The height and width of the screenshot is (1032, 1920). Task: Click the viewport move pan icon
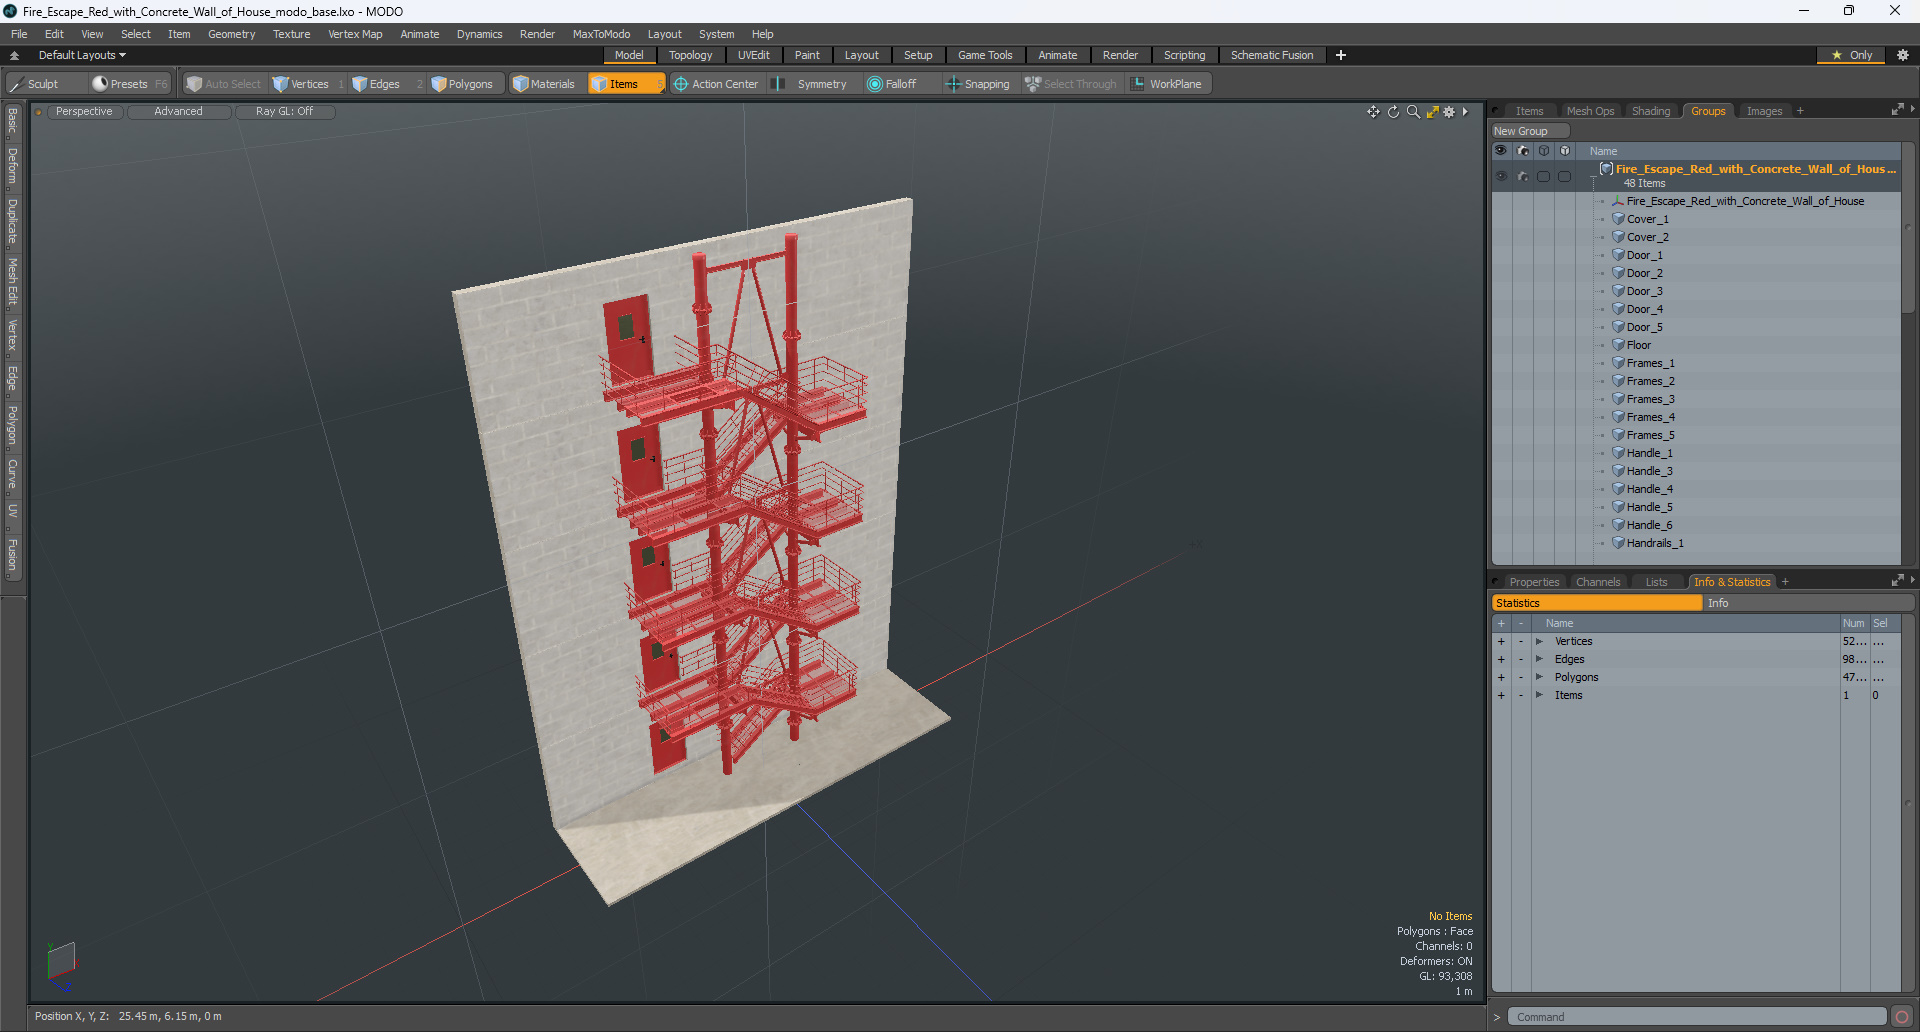(1373, 112)
